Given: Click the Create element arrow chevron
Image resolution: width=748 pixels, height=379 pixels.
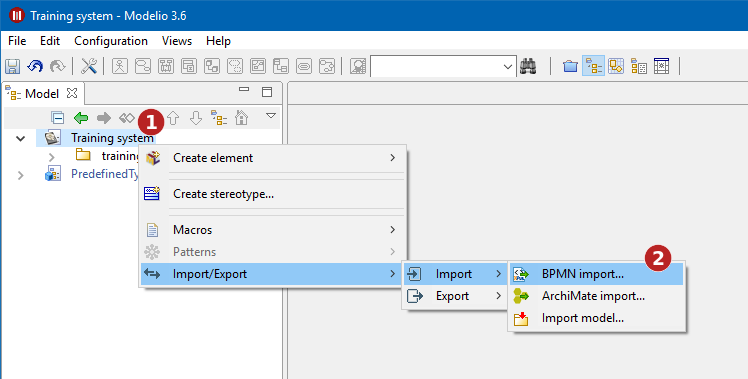Looking at the screenshot, I should 393,158.
